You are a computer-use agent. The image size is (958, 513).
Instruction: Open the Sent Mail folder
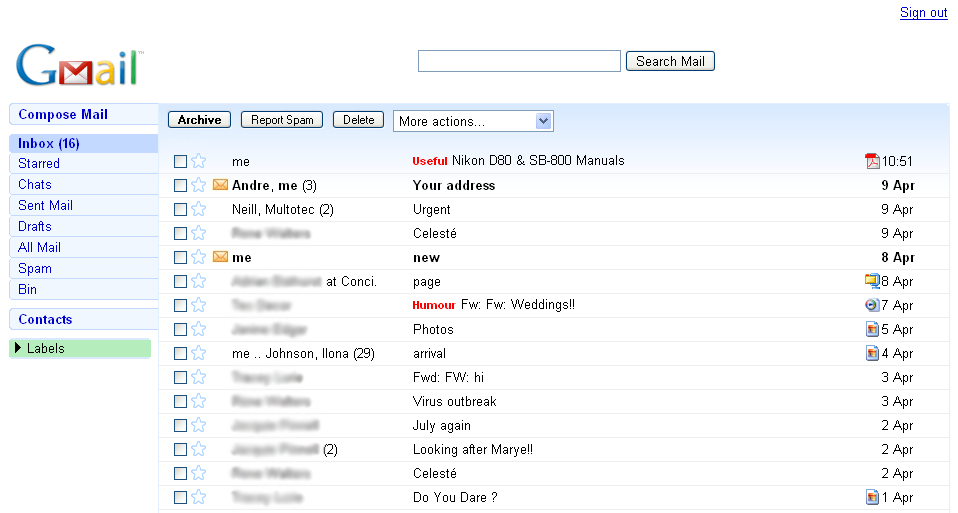coord(45,205)
